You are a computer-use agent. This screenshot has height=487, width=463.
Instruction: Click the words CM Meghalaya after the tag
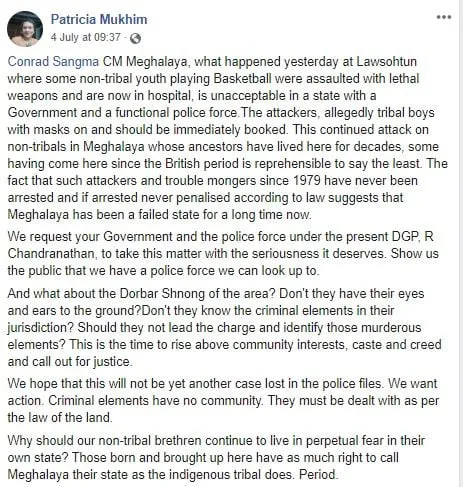coord(145,62)
